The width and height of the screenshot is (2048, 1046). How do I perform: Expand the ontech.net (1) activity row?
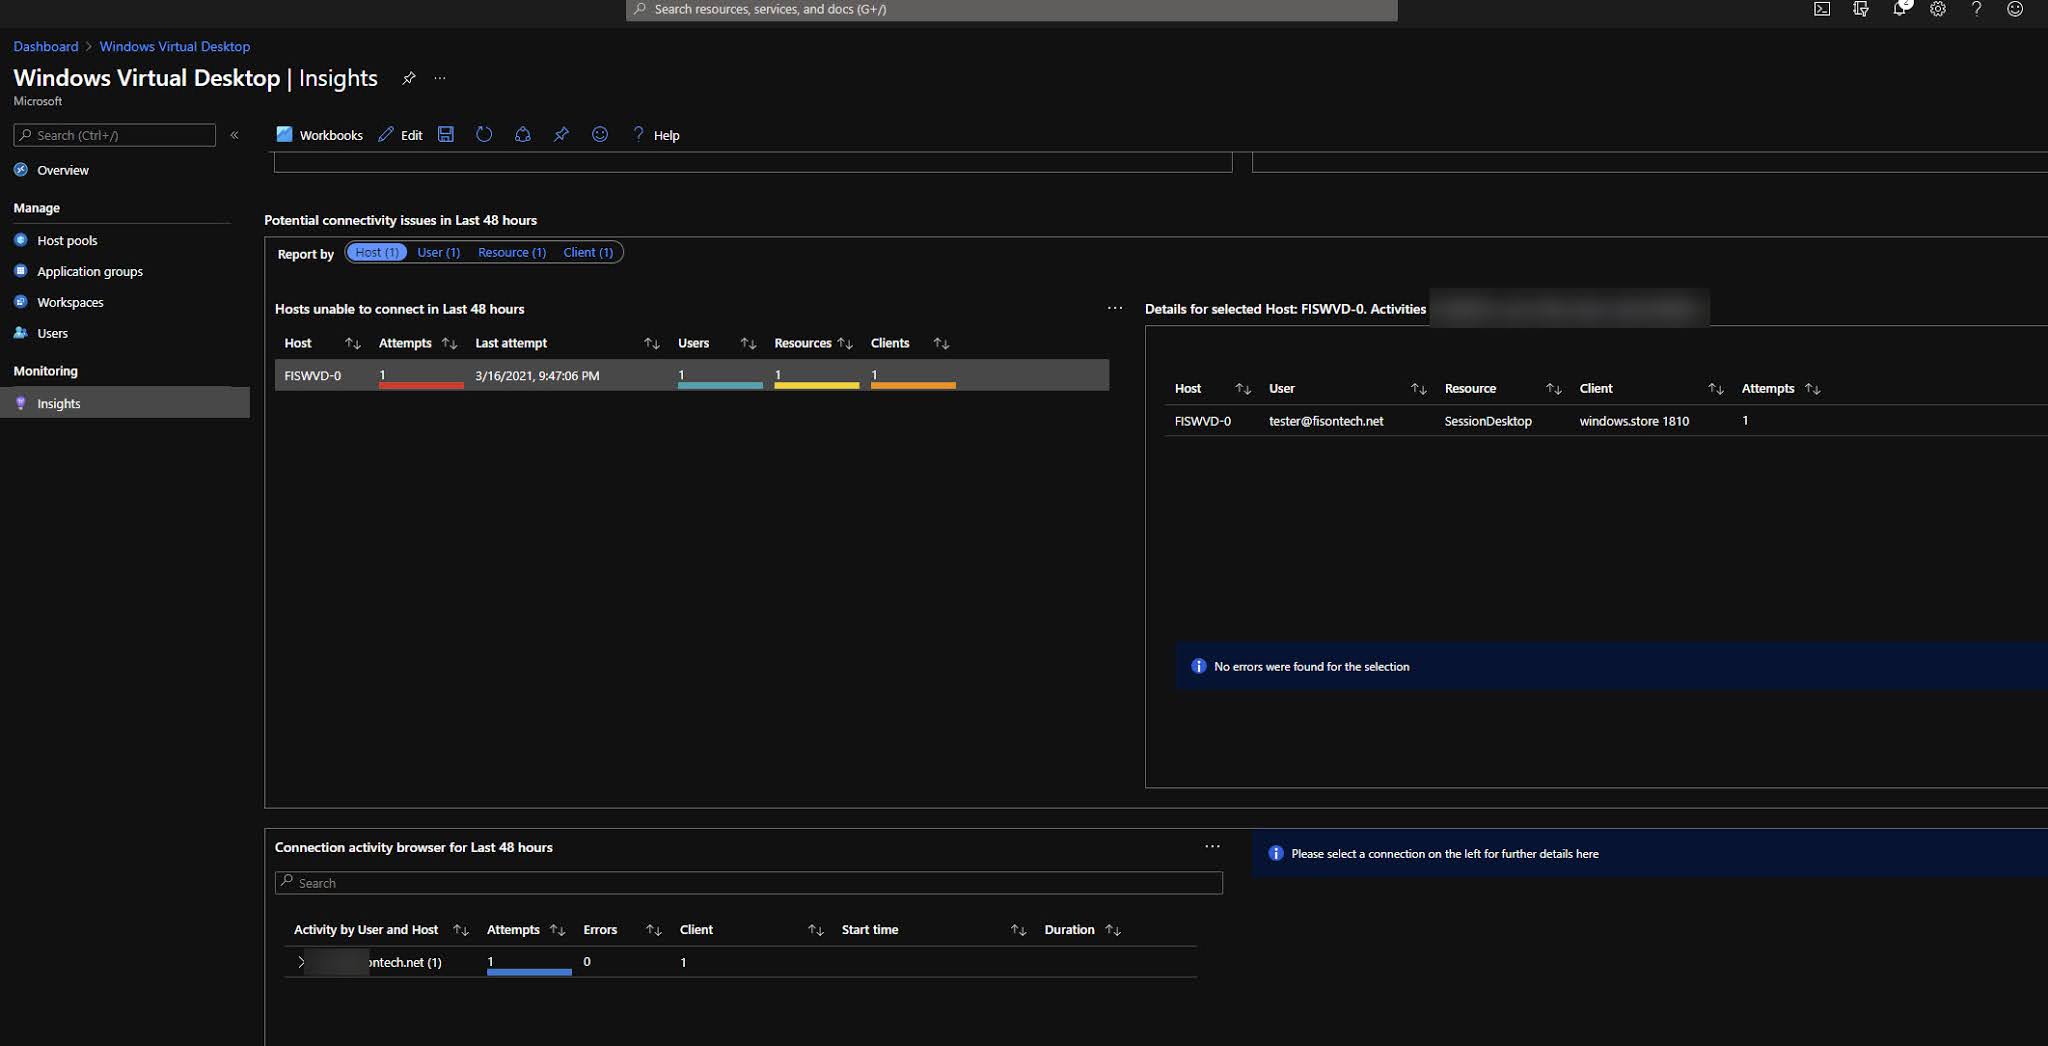pyautogui.click(x=301, y=962)
